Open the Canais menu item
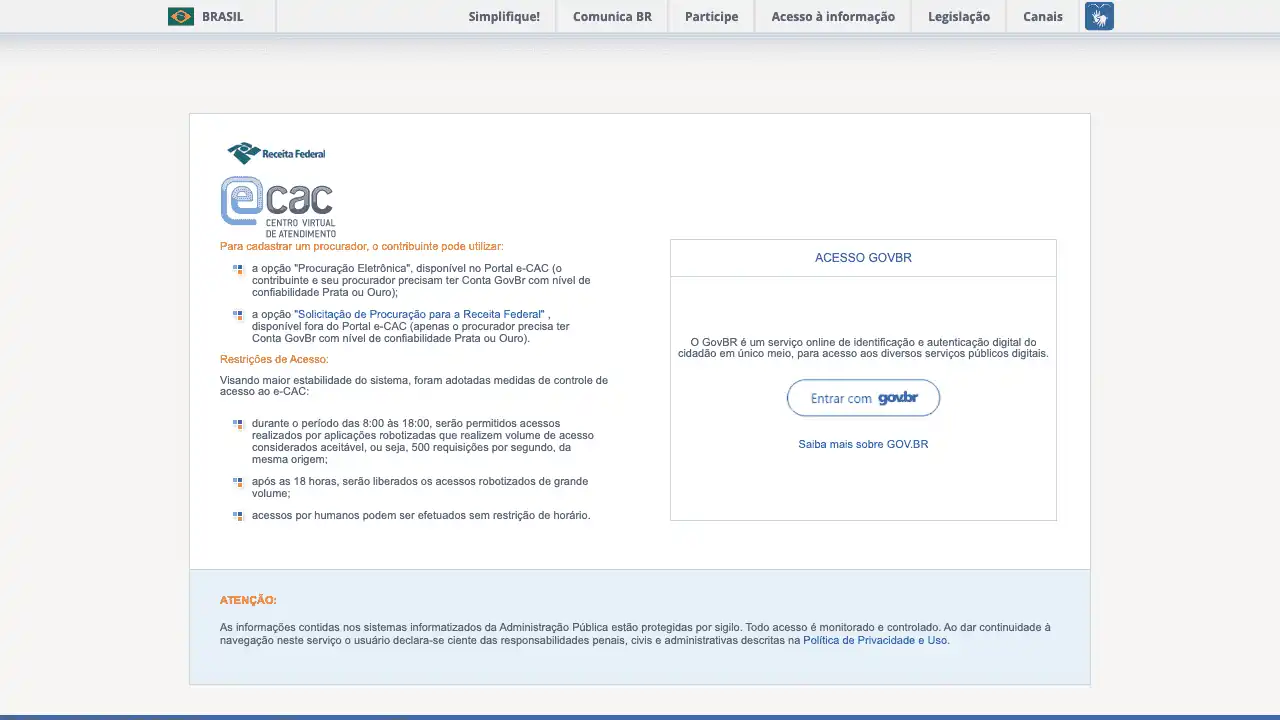The image size is (1280, 720). pyautogui.click(x=1042, y=16)
